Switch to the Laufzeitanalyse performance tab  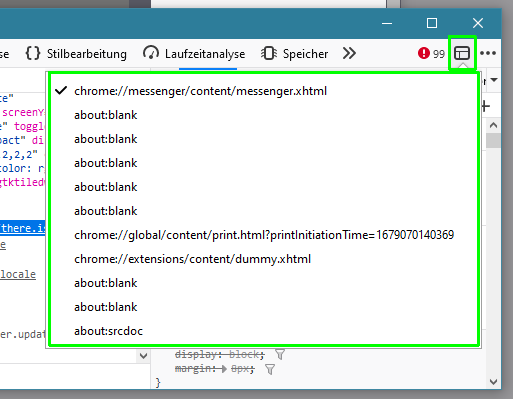click(194, 54)
